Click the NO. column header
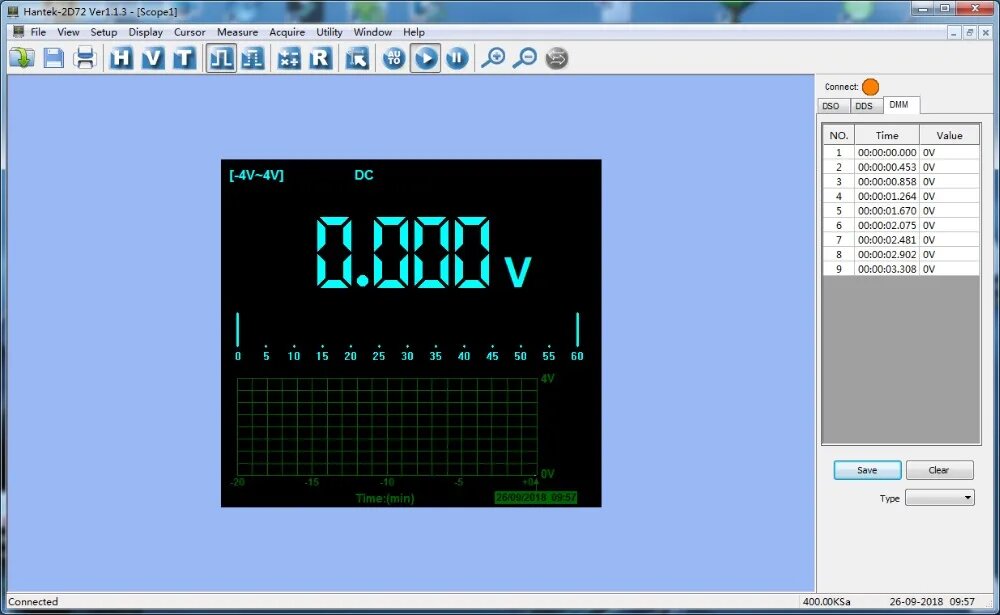This screenshot has height=615, width=1000. click(x=839, y=135)
